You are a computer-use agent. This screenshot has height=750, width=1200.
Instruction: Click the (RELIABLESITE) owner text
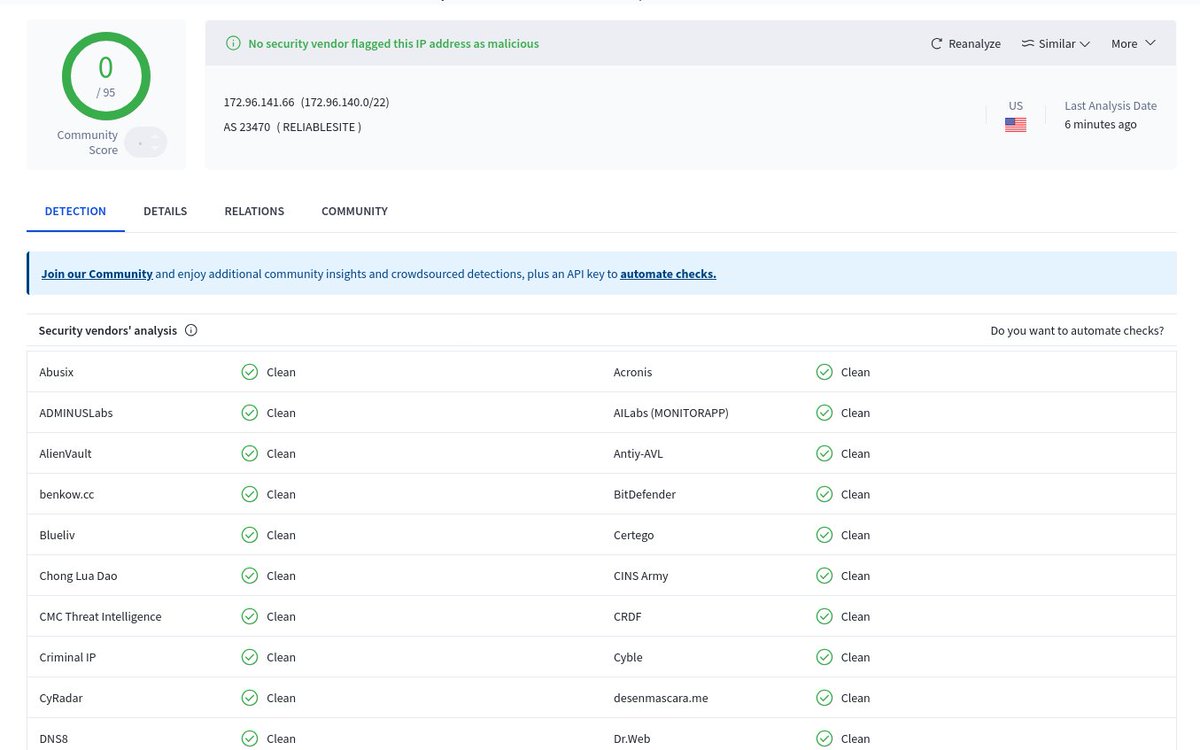[x=319, y=127]
